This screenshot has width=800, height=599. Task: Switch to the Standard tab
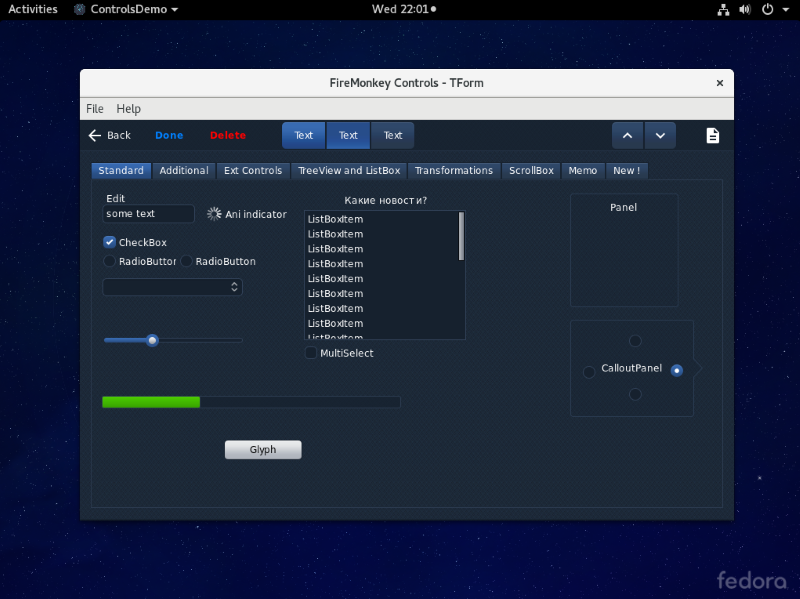[121, 170]
